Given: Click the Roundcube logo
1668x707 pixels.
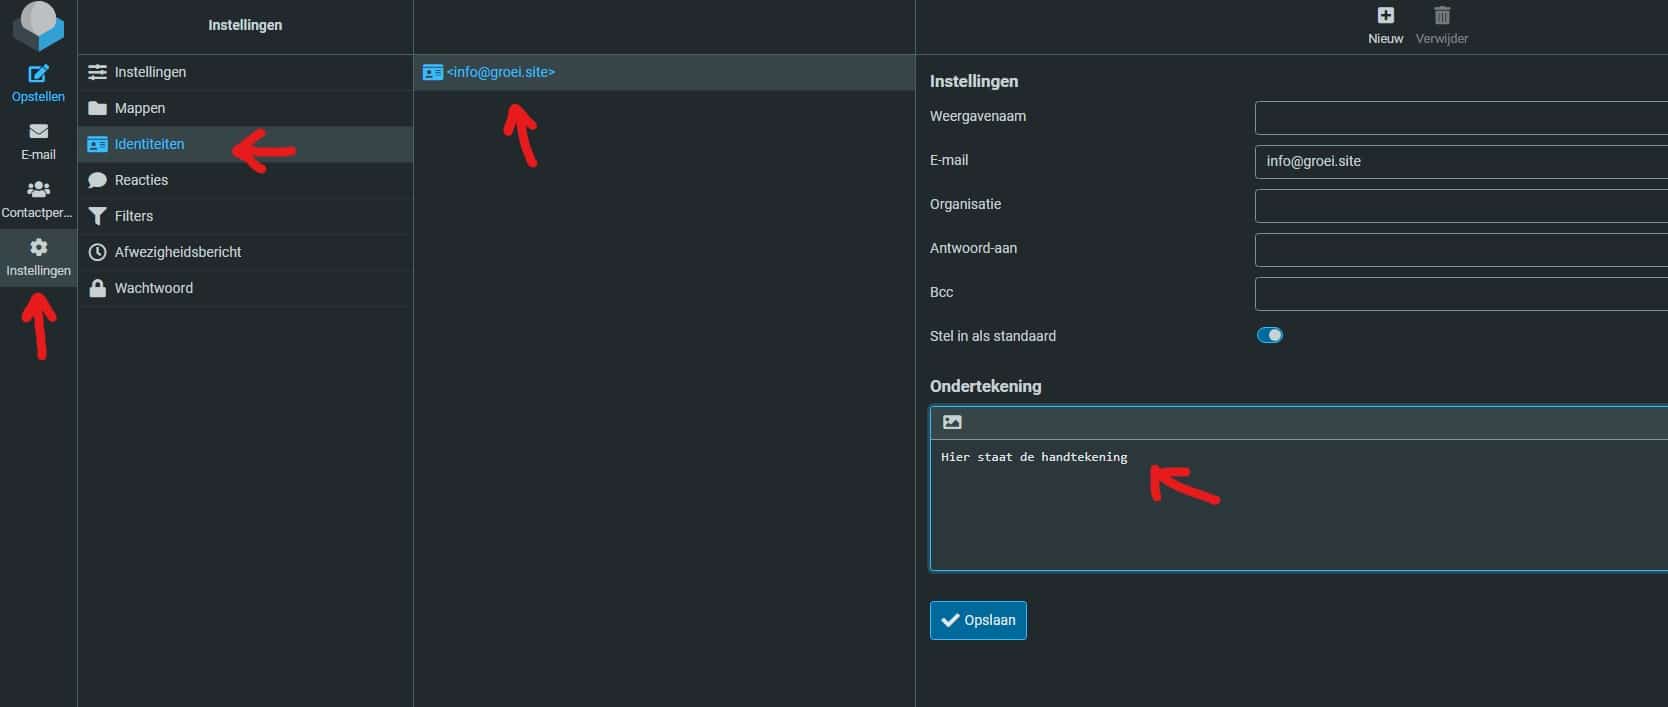Looking at the screenshot, I should (38, 24).
